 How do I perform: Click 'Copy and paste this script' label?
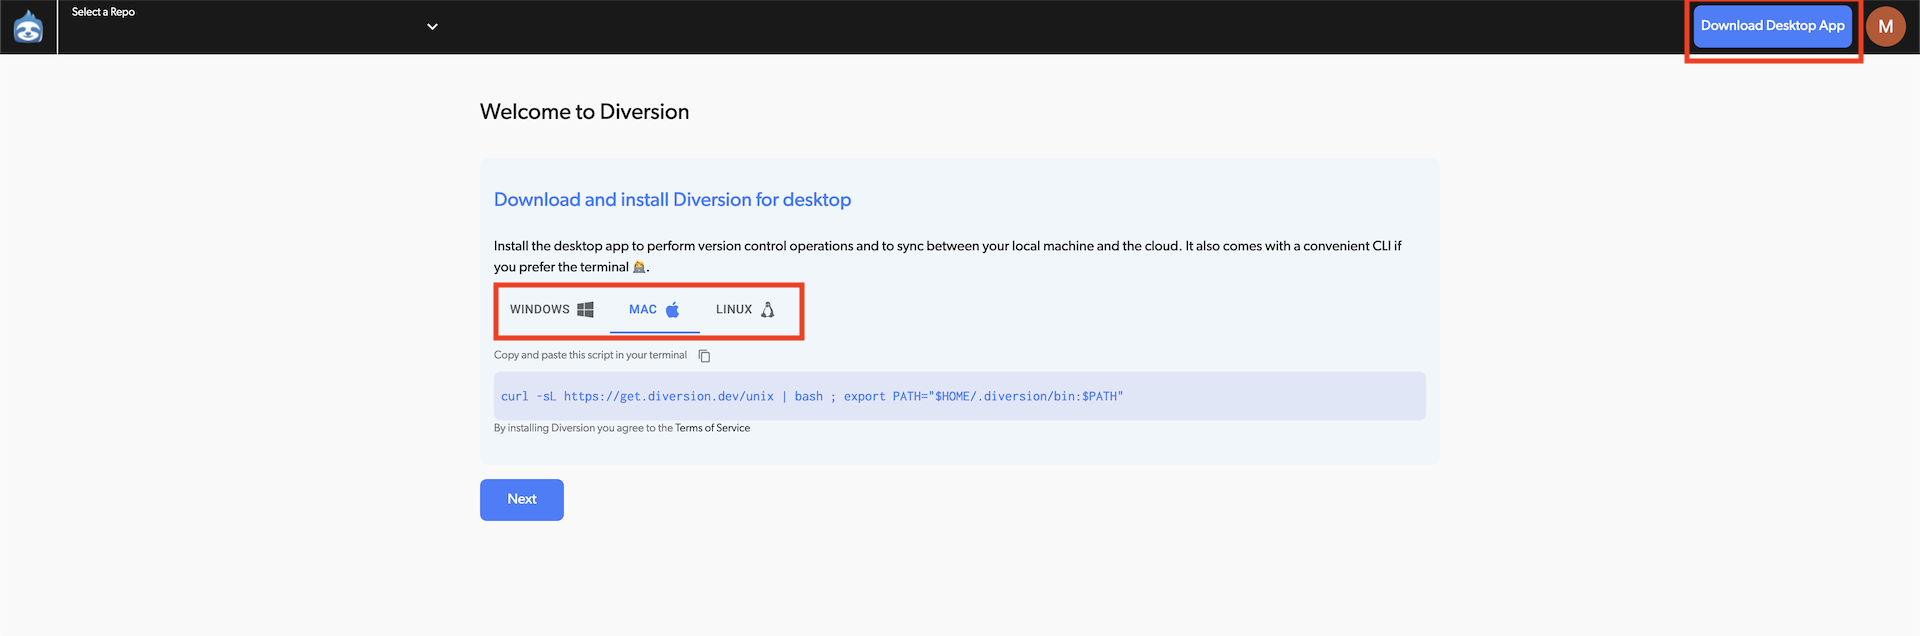point(590,355)
